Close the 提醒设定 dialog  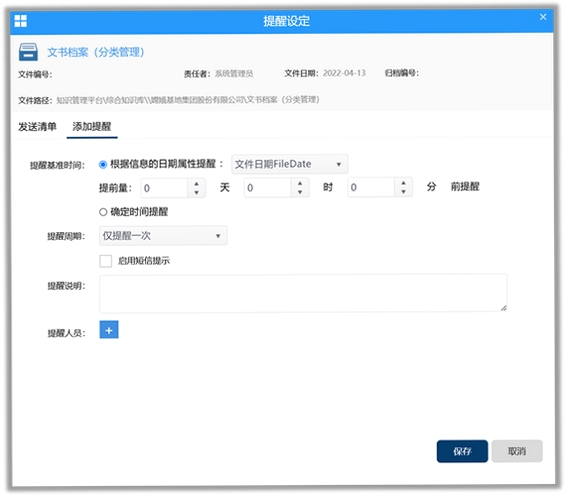pyautogui.click(x=543, y=17)
